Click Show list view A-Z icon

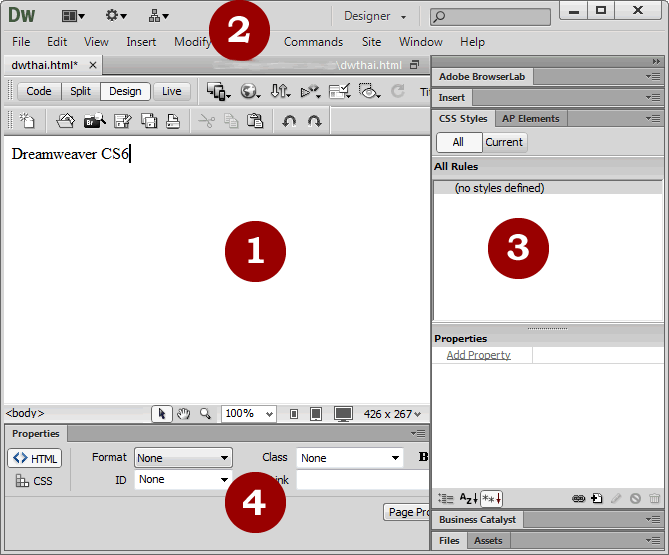[468, 498]
